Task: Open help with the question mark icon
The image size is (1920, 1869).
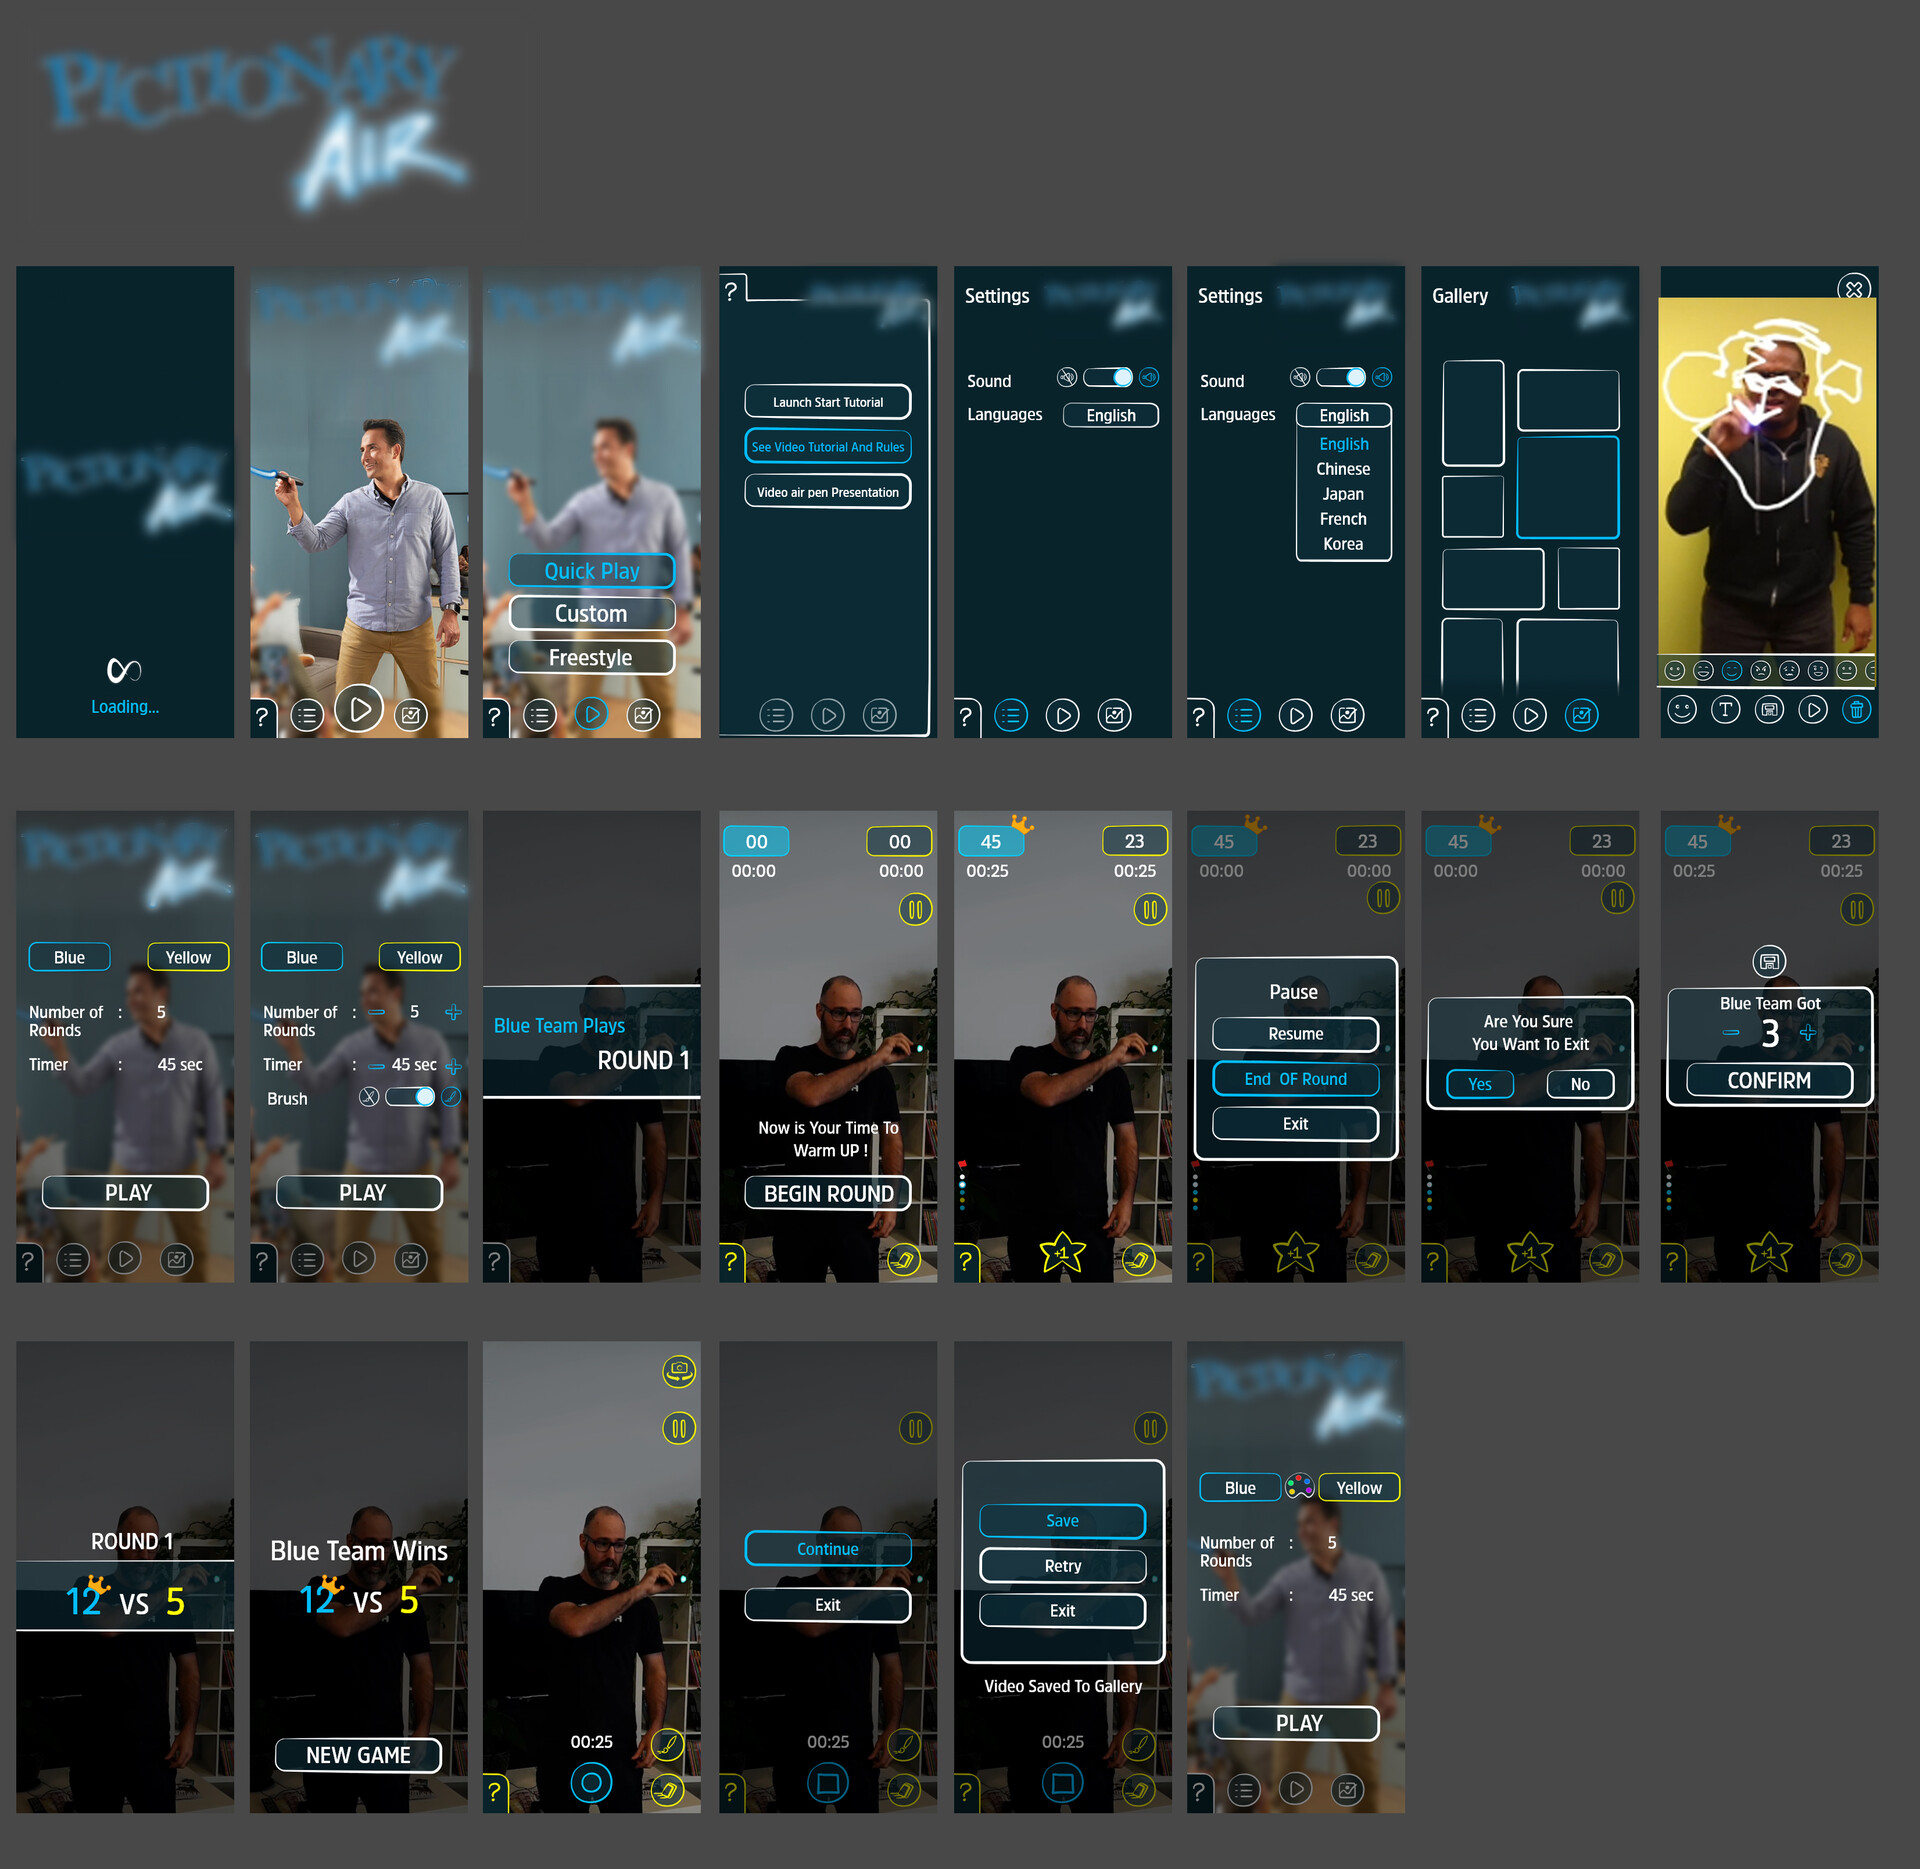Action: (262, 715)
